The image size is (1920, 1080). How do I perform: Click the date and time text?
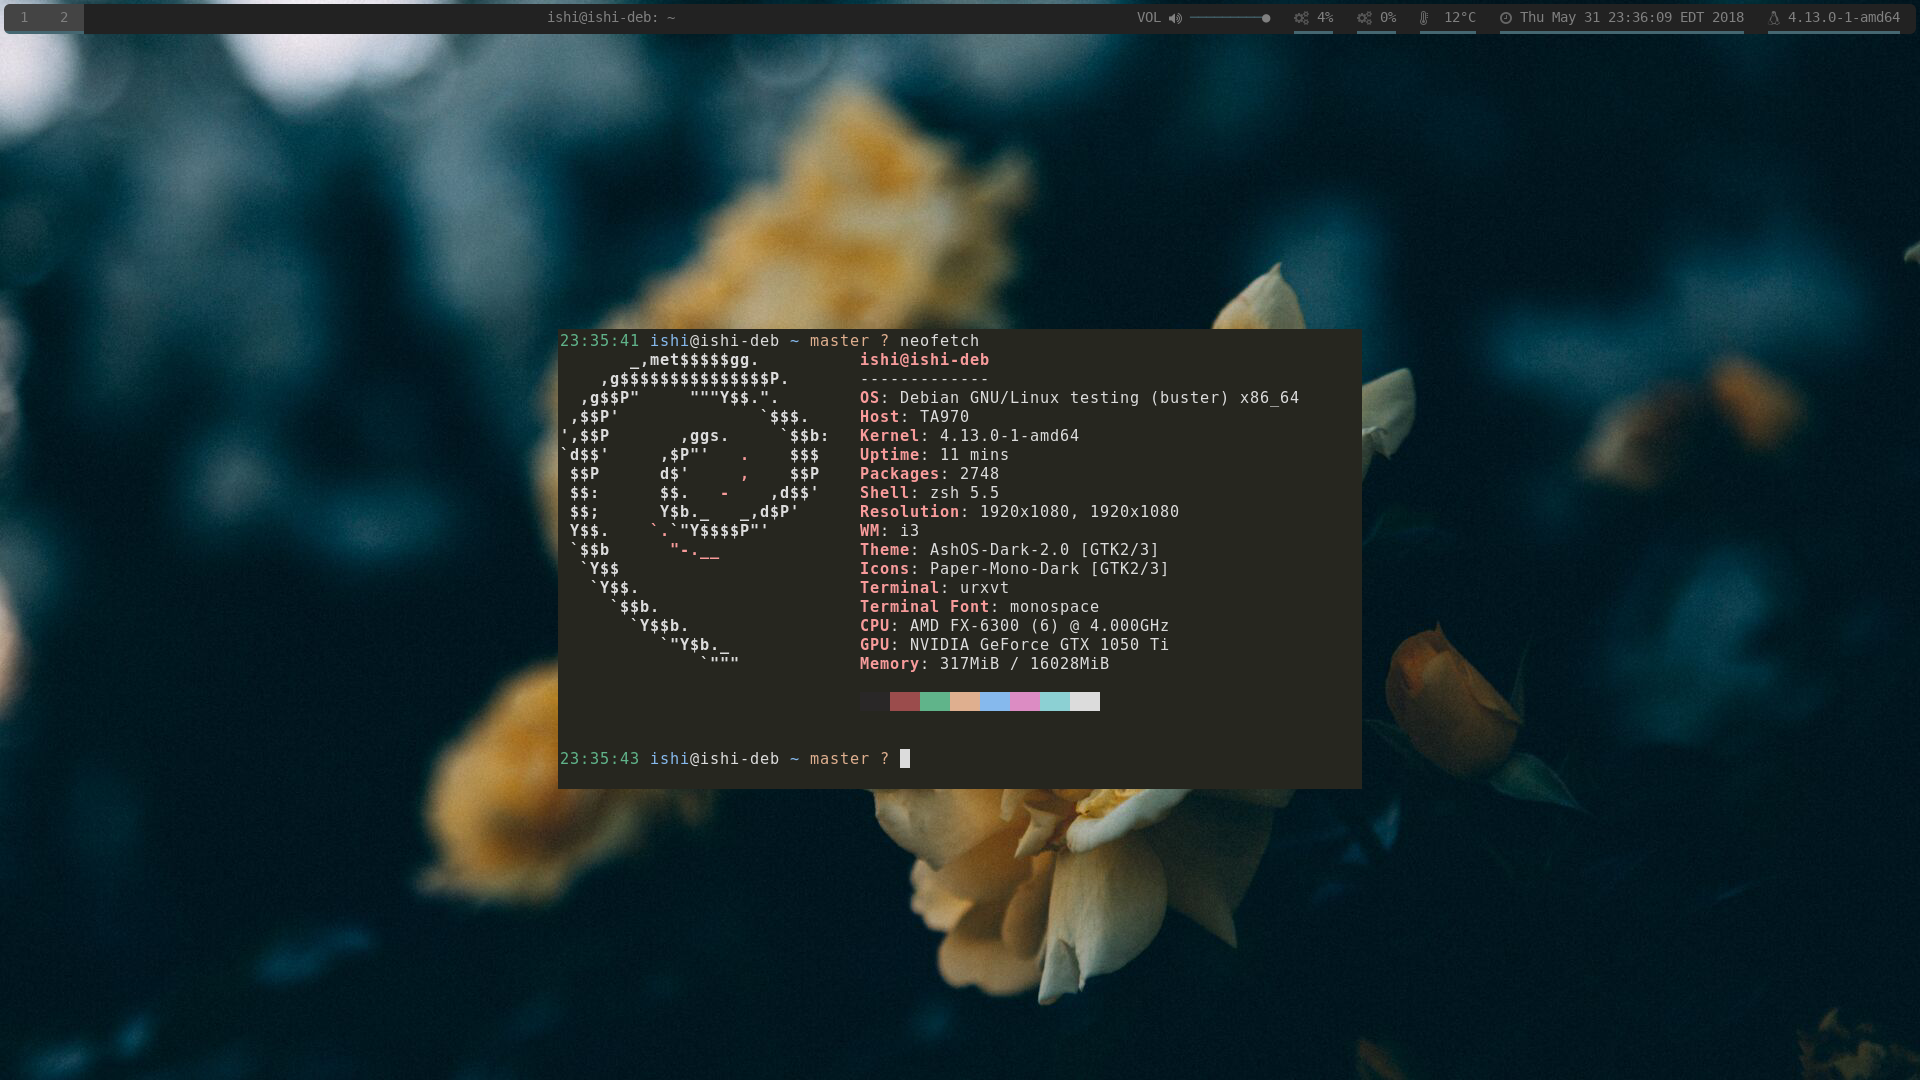pos(1631,18)
